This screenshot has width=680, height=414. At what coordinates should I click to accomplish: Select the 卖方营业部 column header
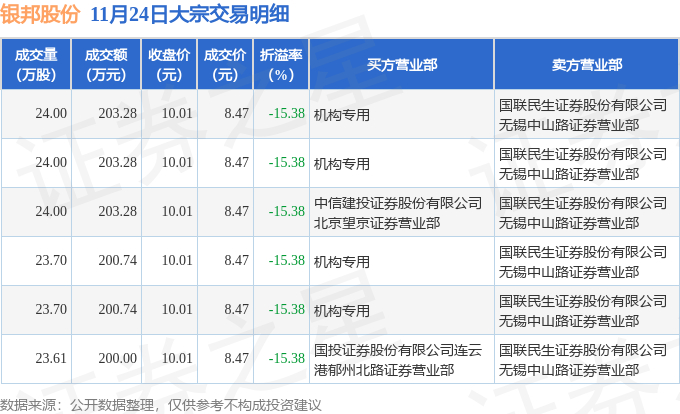tap(587, 65)
